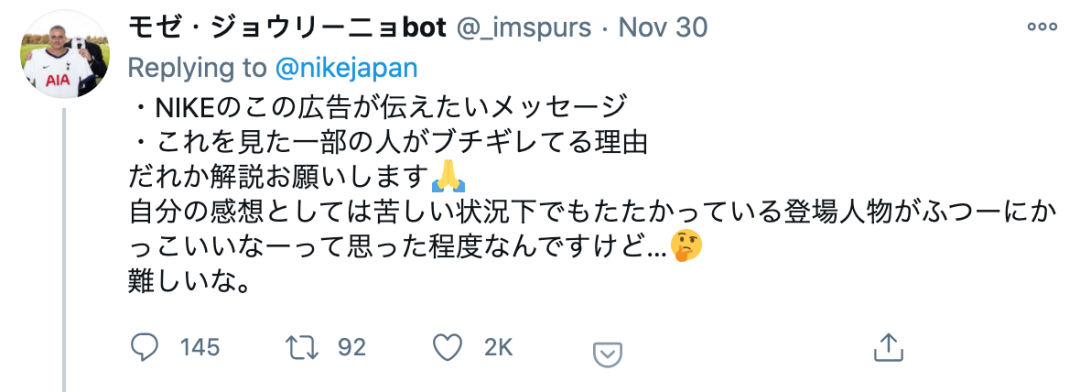Open the share tweet upload icon
This screenshot has height=392, width=1080.
(x=888, y=347)
